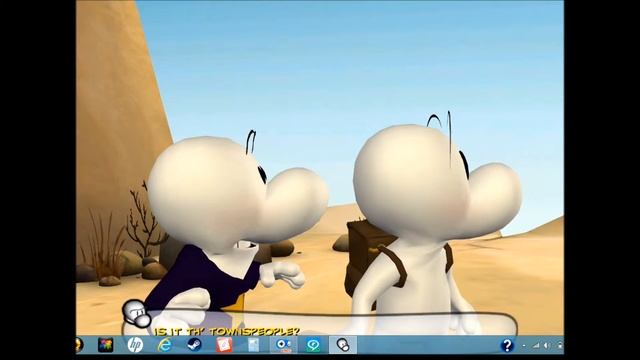Open the red-orange app icon in taskbar
The width and height of the screenshot is (640, 360).
tap(224, 345)
